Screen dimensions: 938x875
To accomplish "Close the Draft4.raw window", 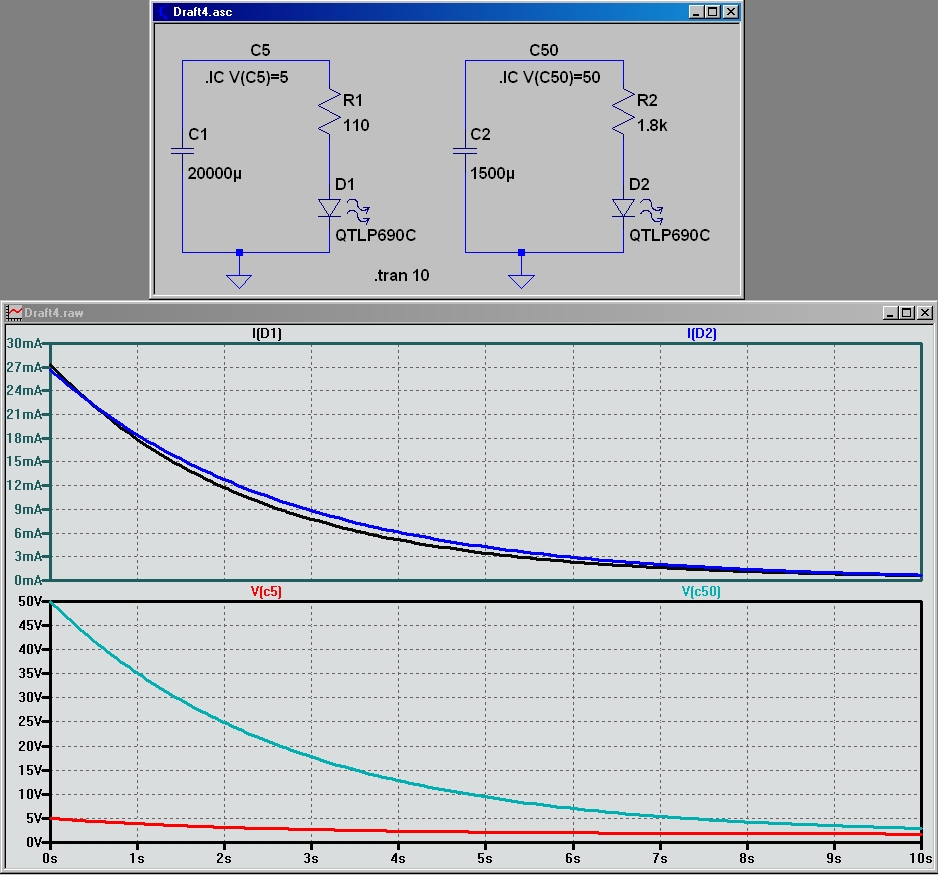I will [x=925, y=313].
